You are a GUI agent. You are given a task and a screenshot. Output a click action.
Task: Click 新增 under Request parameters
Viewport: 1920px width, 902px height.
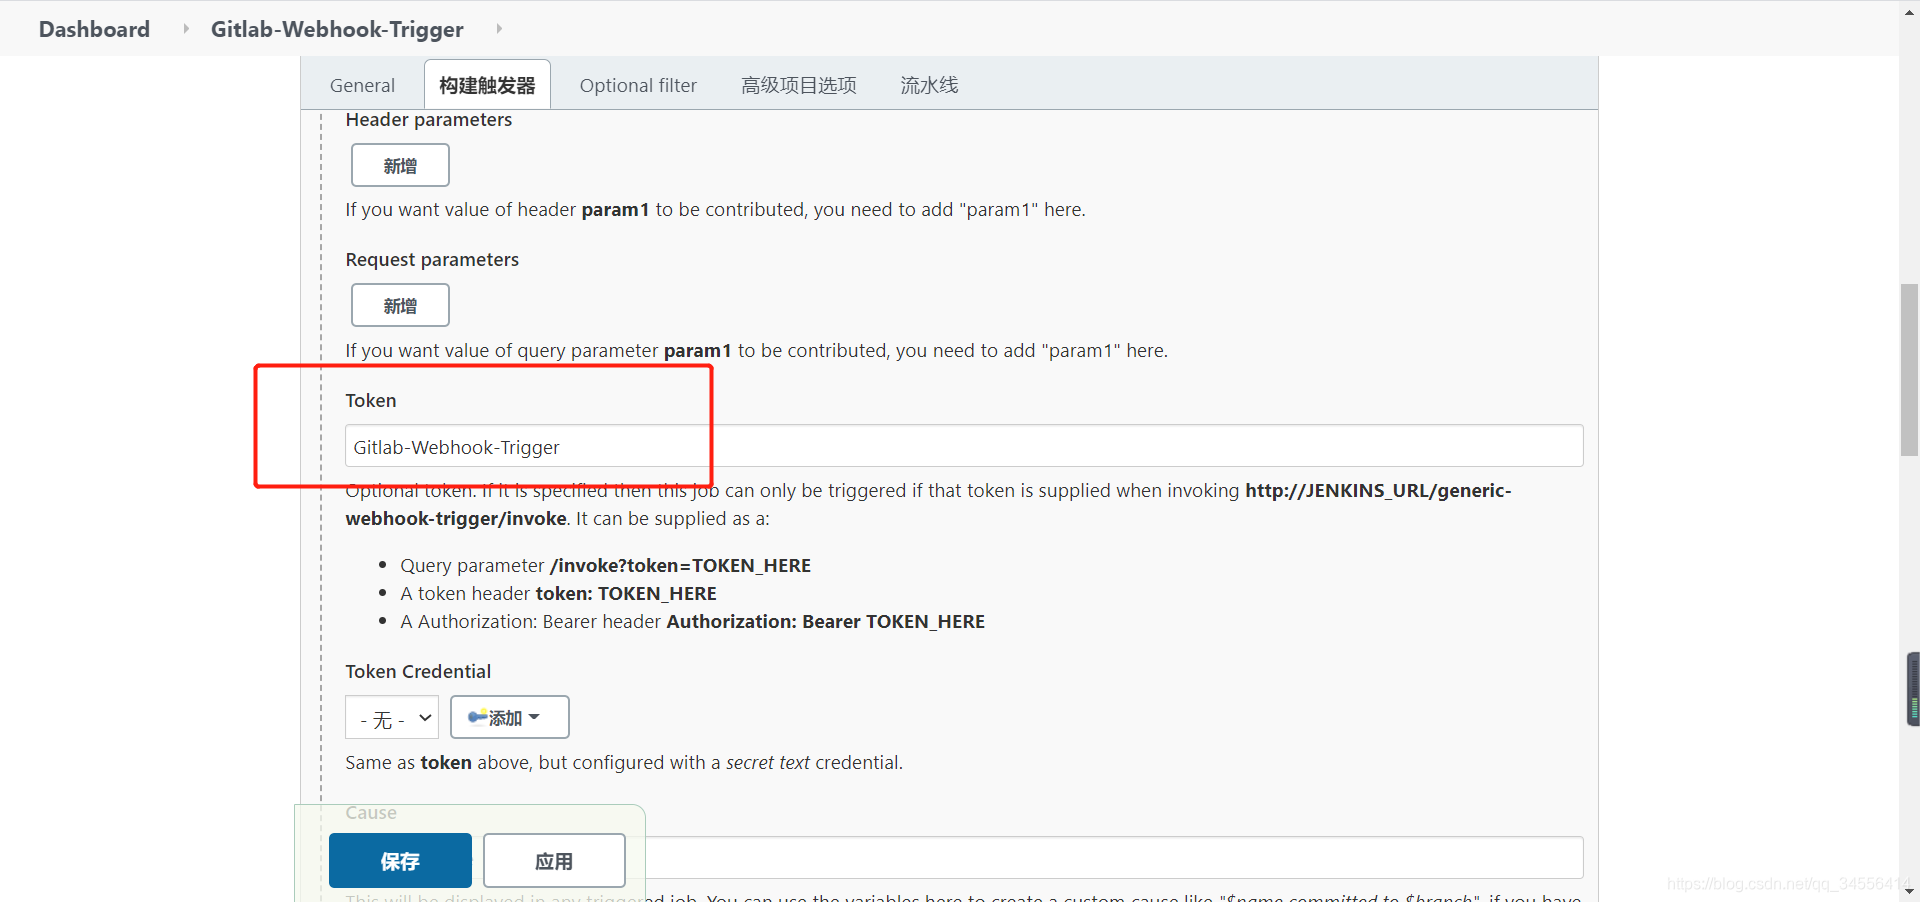pos(399,305)
